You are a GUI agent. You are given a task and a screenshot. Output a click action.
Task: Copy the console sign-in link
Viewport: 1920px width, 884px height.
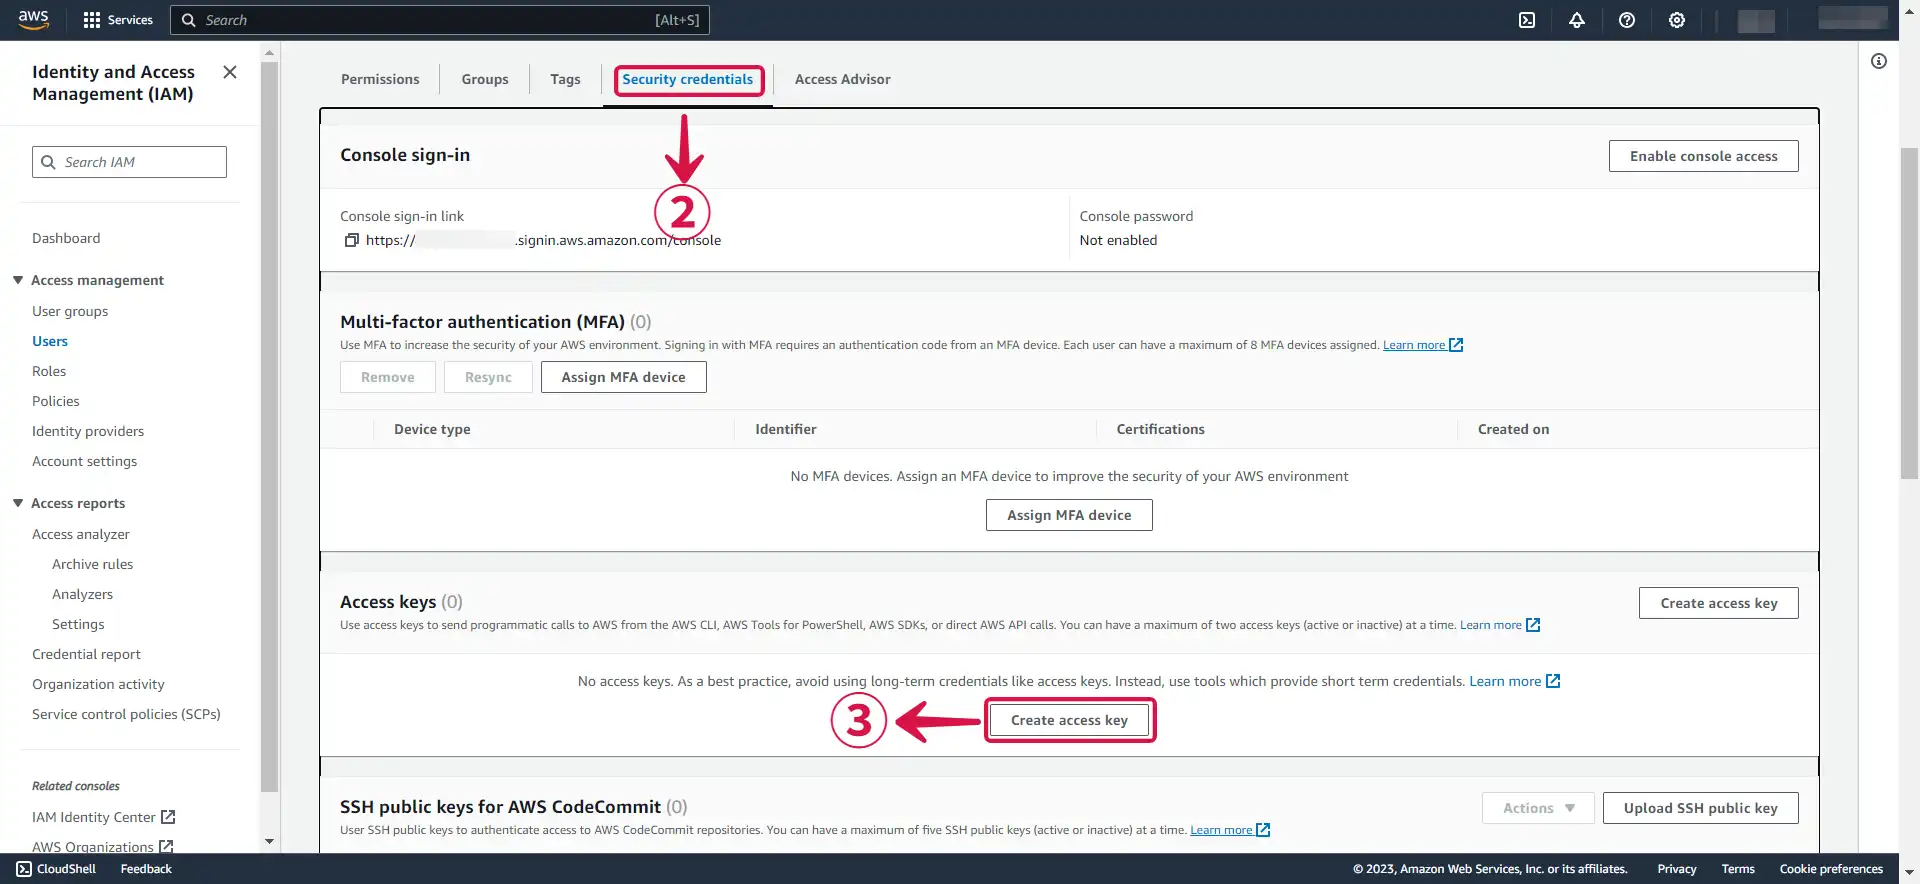pos(352,240)
